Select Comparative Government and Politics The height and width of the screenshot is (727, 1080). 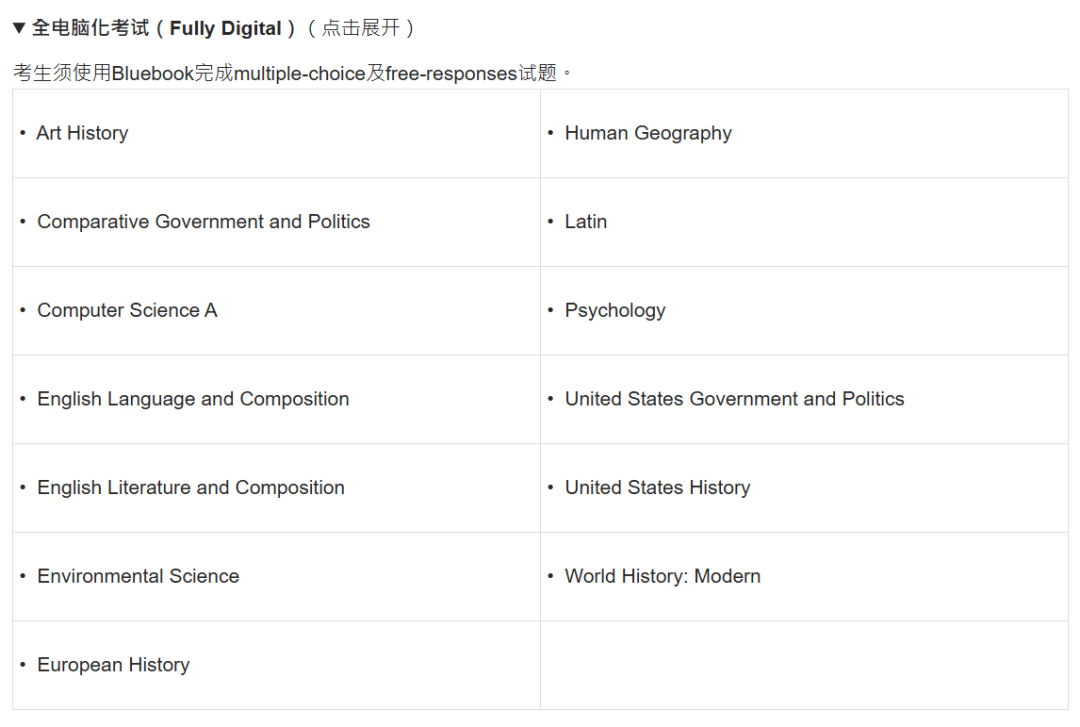point(203,222)
